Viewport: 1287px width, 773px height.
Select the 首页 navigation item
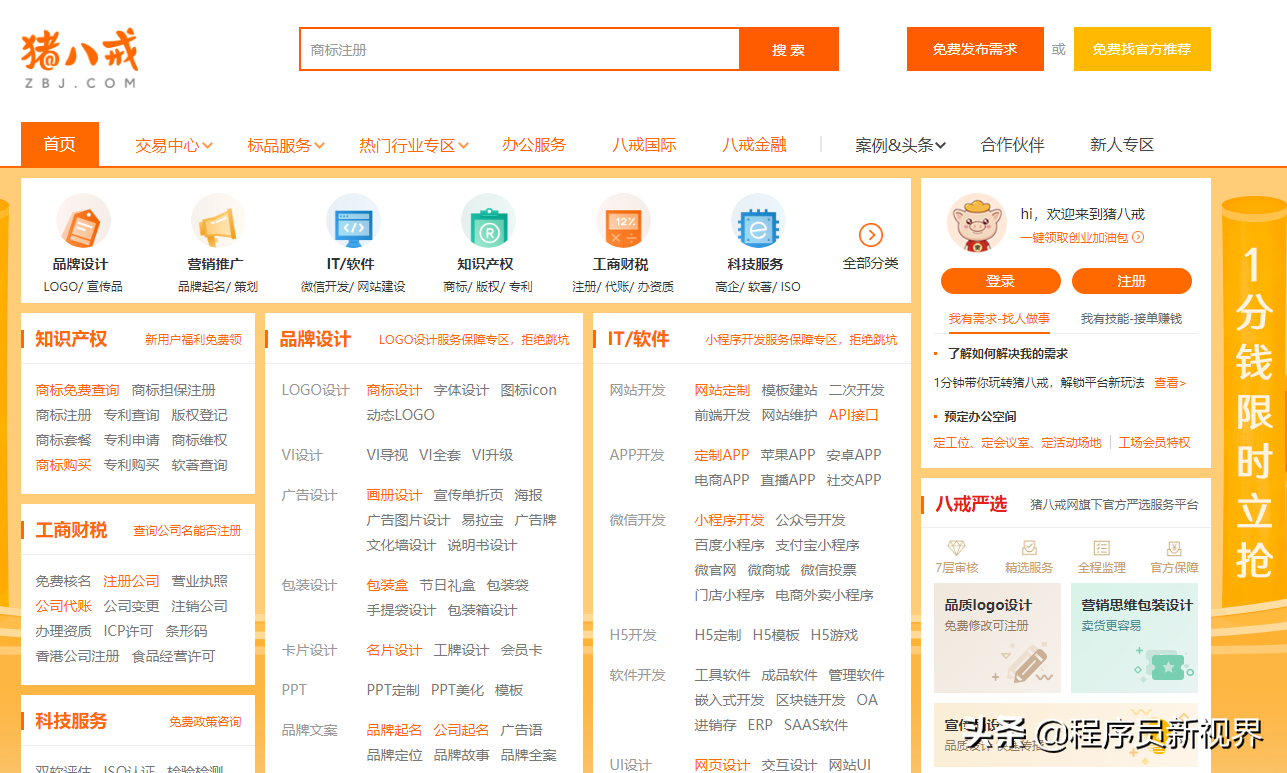coord(59,144)
